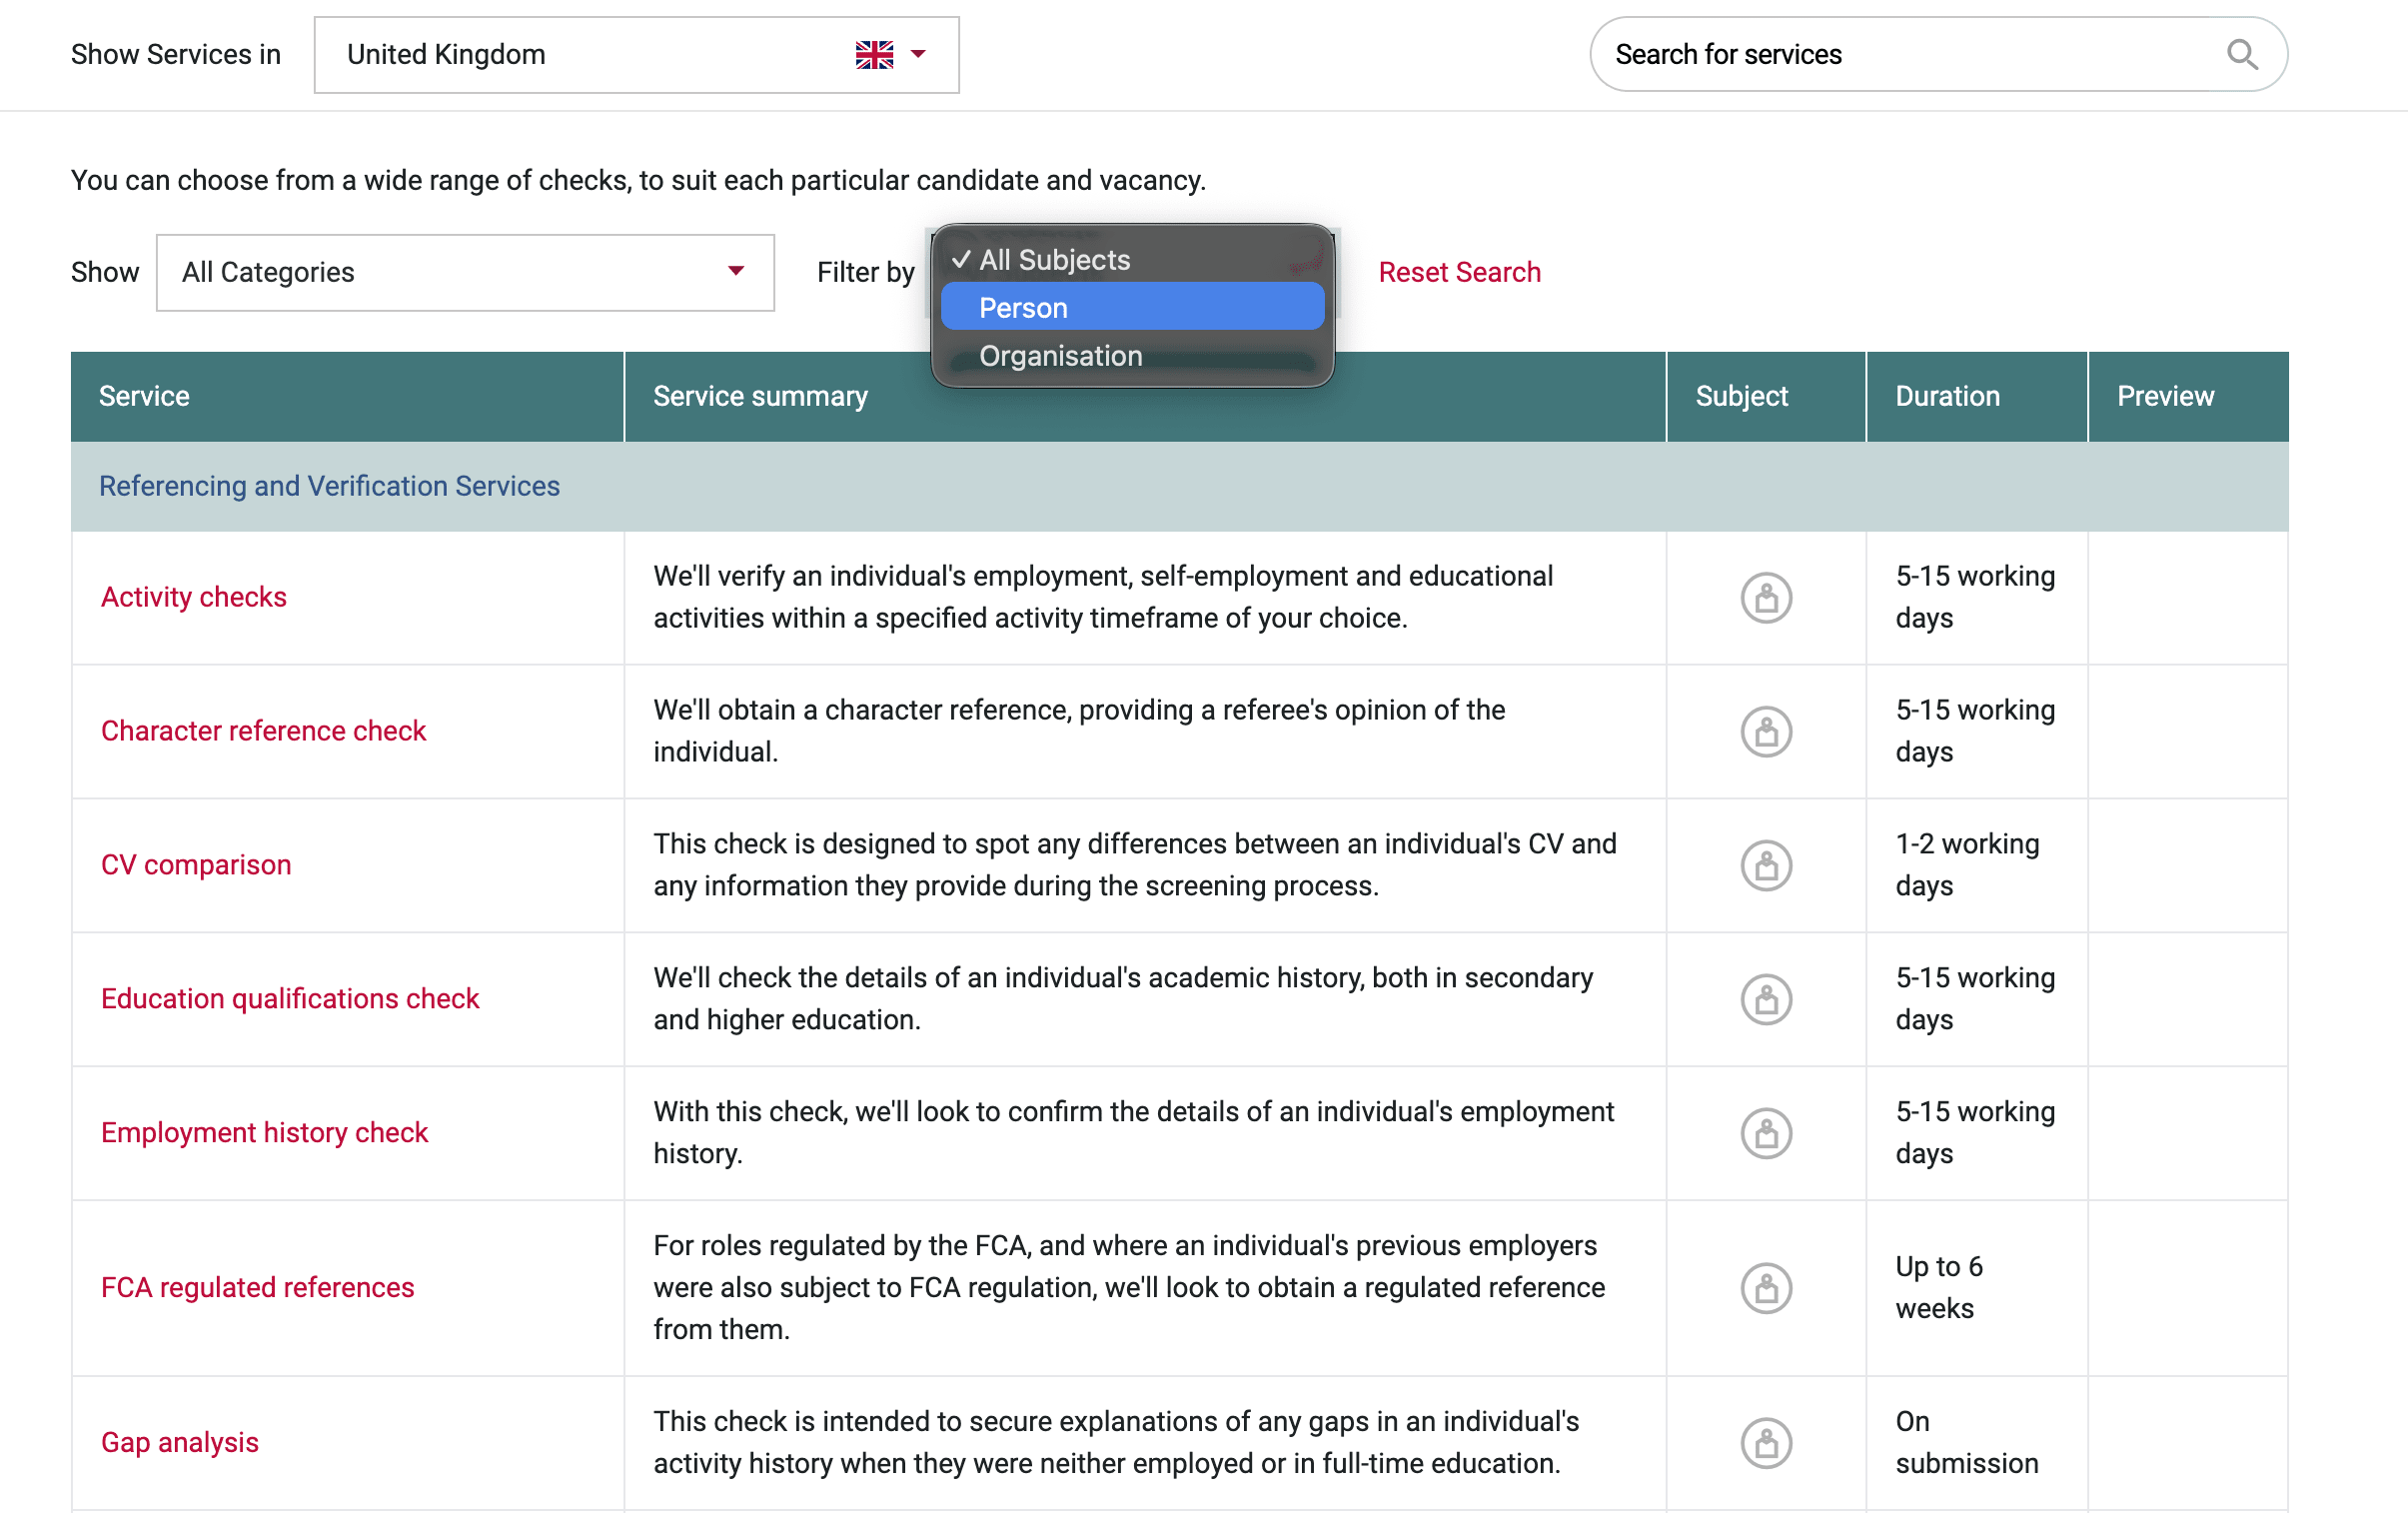This screenshot has width=2408, height=1513.
Task: Click Education qualifications check subject icon
Action: 1766,1000
